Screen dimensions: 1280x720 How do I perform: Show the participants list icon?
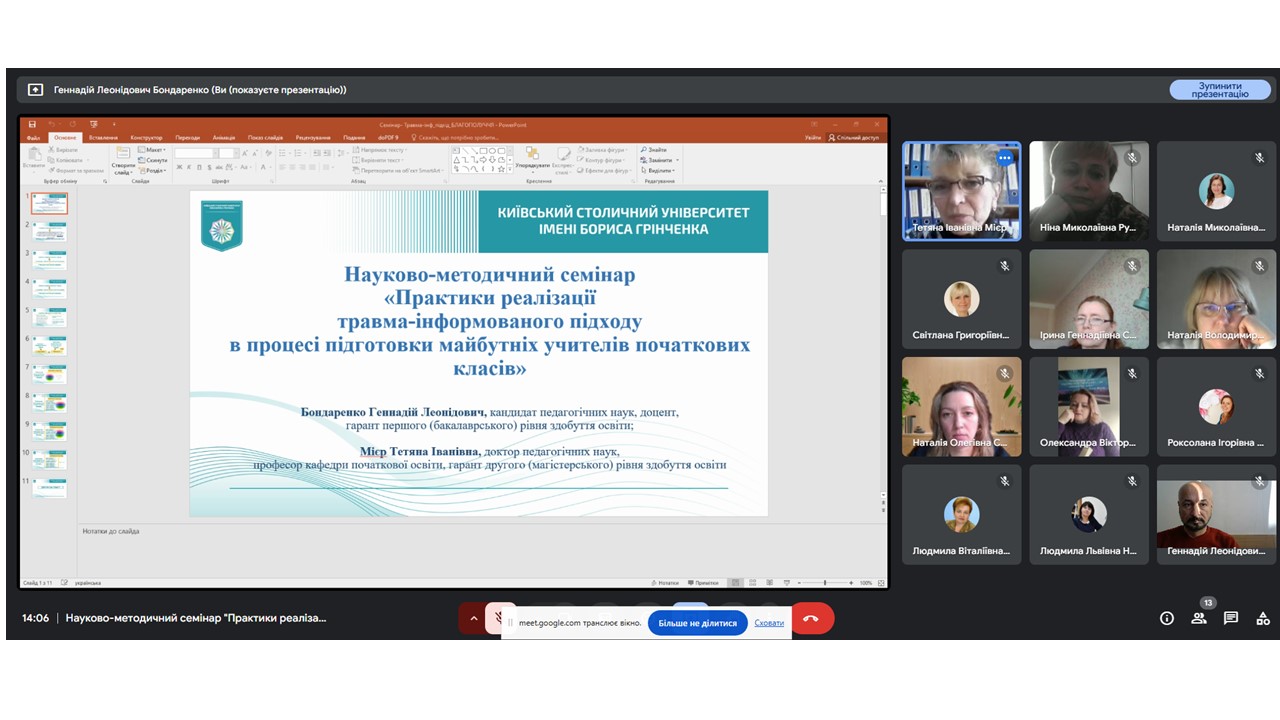point(1198,618)
